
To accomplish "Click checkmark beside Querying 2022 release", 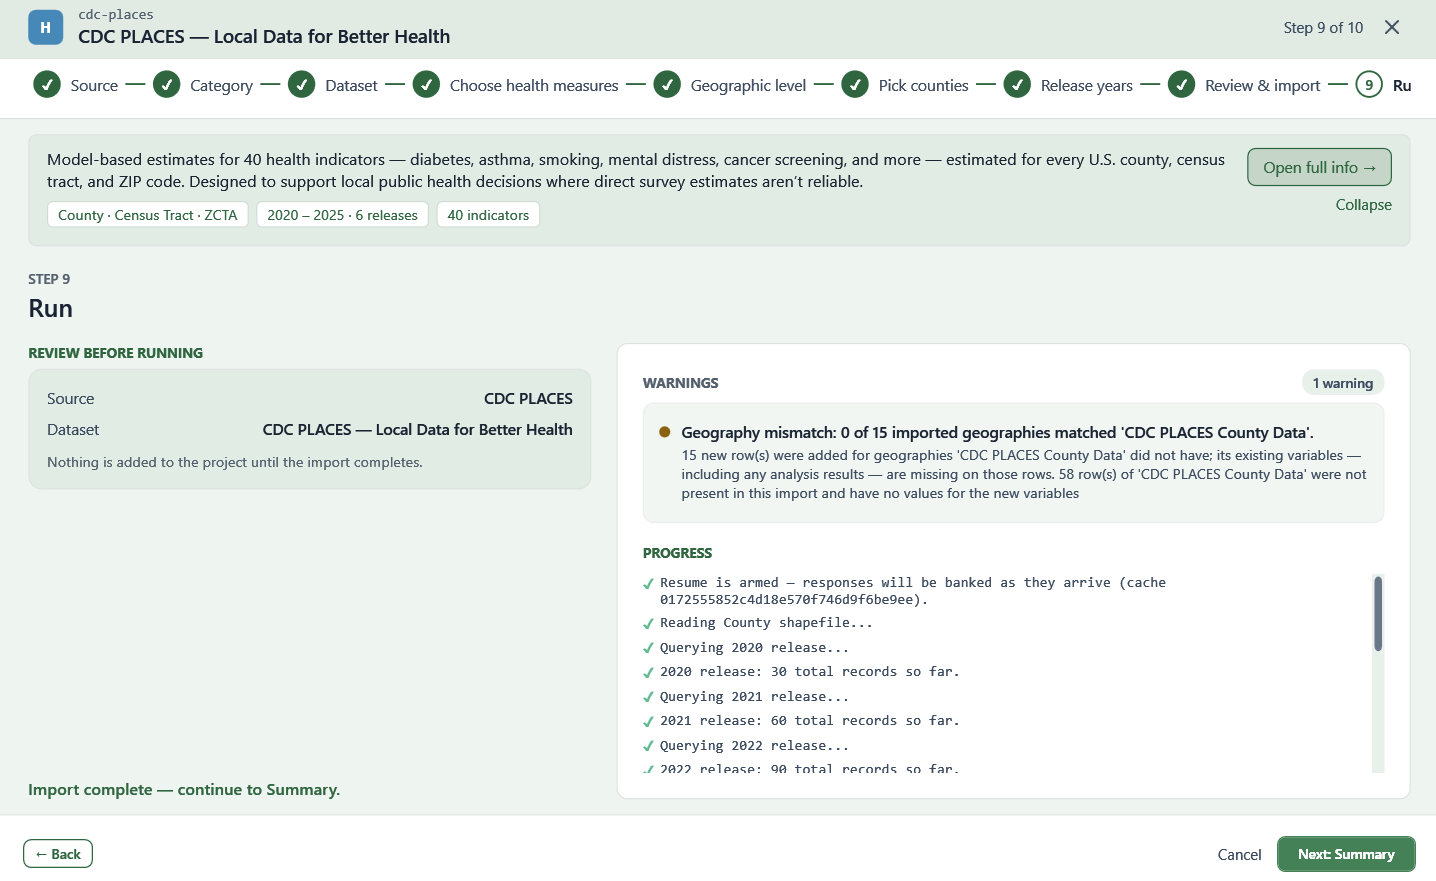I will [x=648, y=747].
